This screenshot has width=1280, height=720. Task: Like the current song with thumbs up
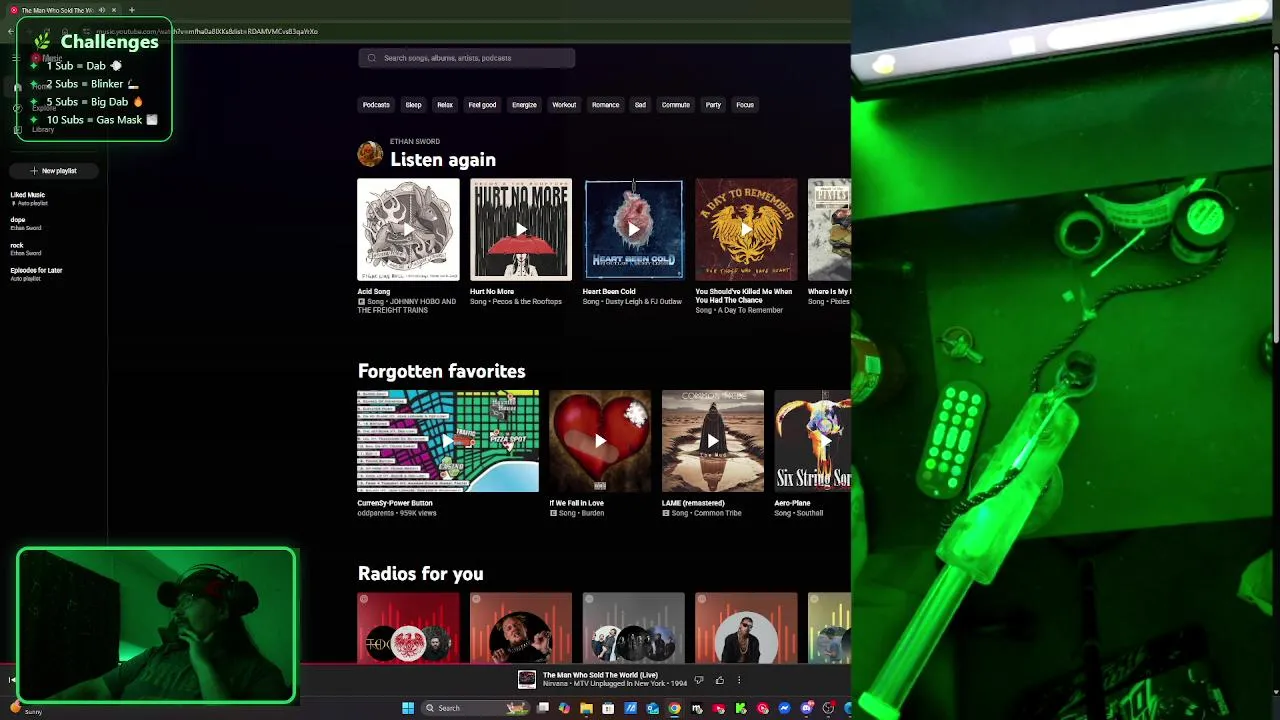[x=719, y=680]
